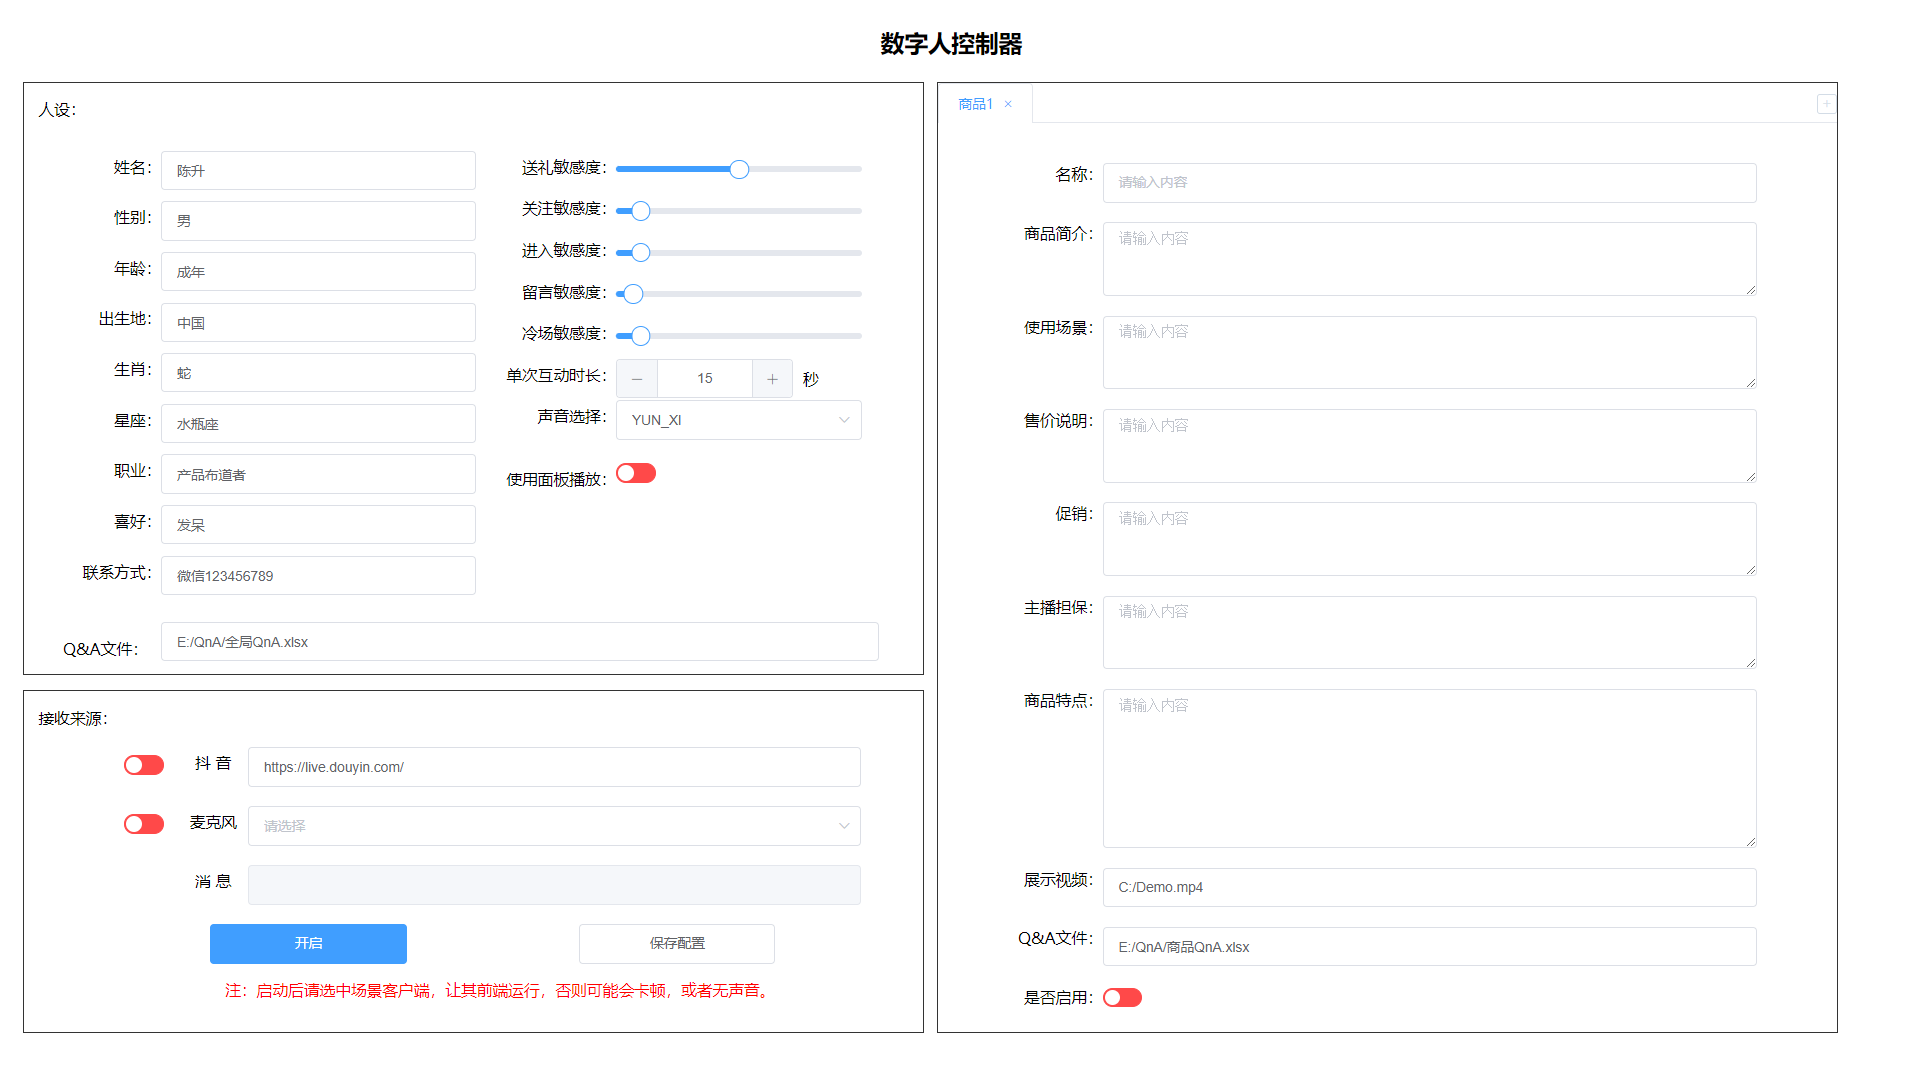This screenshot has width=1920, height=1079.
Task: Focus the 名称 input field
Action: pos(1429,182)
